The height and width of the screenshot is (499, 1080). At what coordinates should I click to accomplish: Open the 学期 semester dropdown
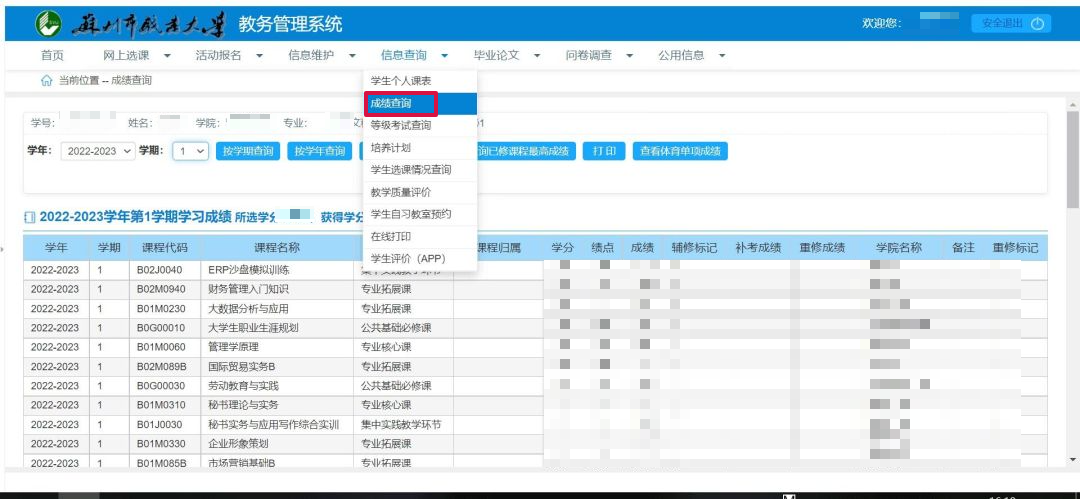(191, 152)
